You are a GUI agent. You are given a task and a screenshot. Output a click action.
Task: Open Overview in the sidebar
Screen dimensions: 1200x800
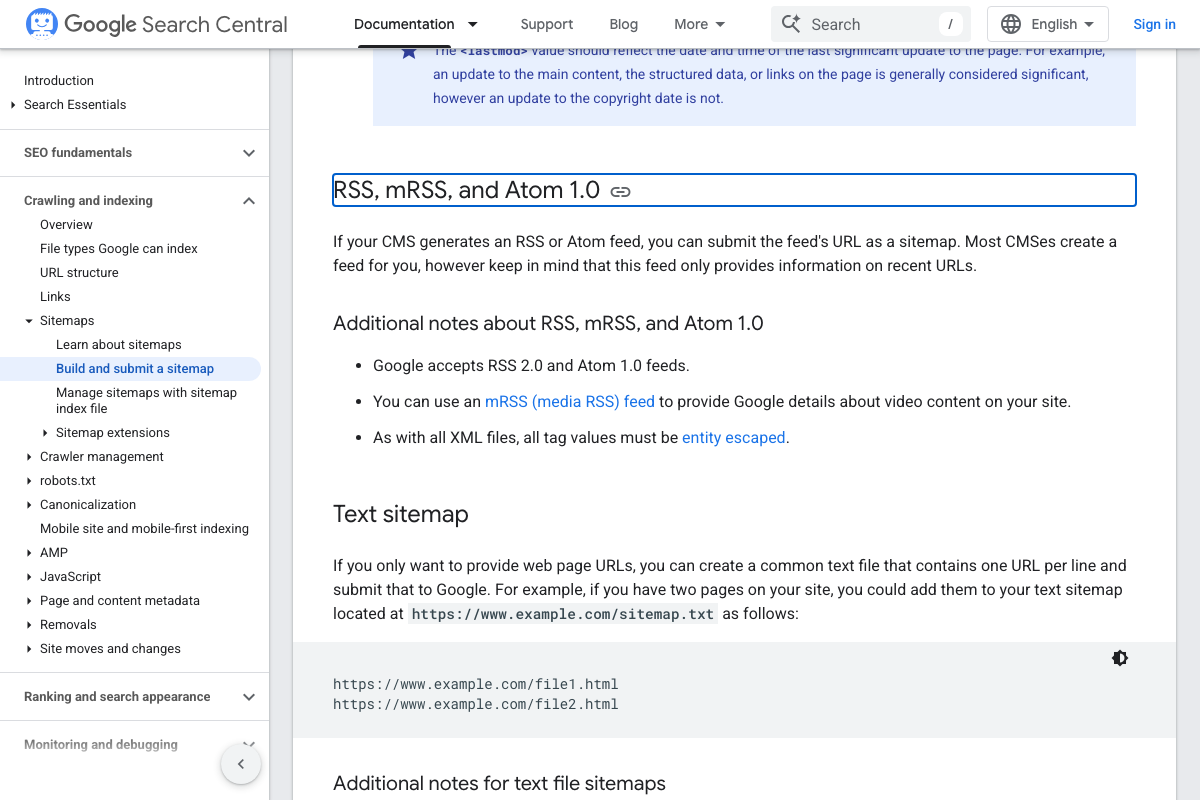(66, 225)
